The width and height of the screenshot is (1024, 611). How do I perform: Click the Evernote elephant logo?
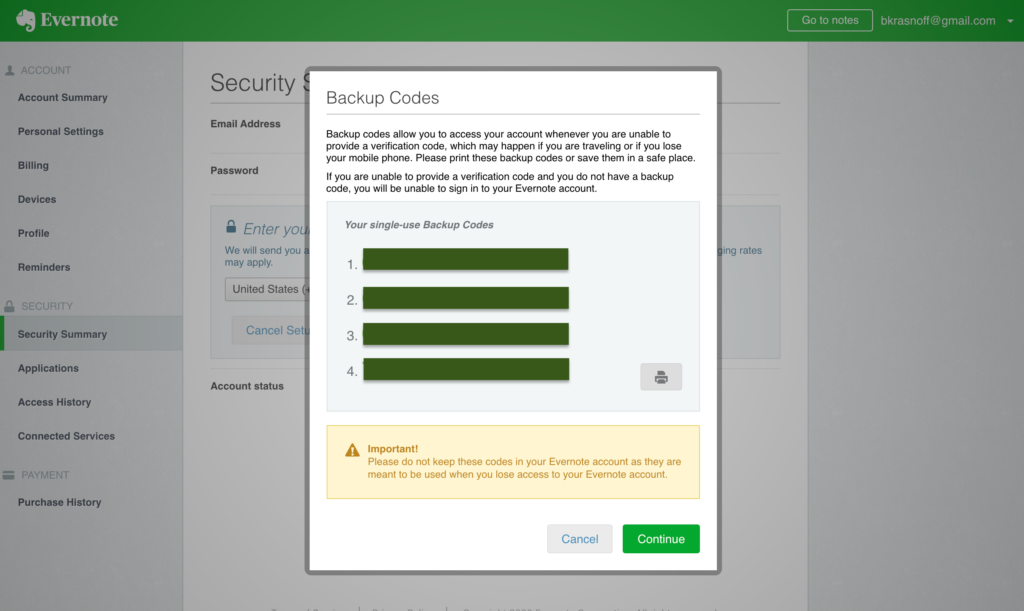[24, 19]
